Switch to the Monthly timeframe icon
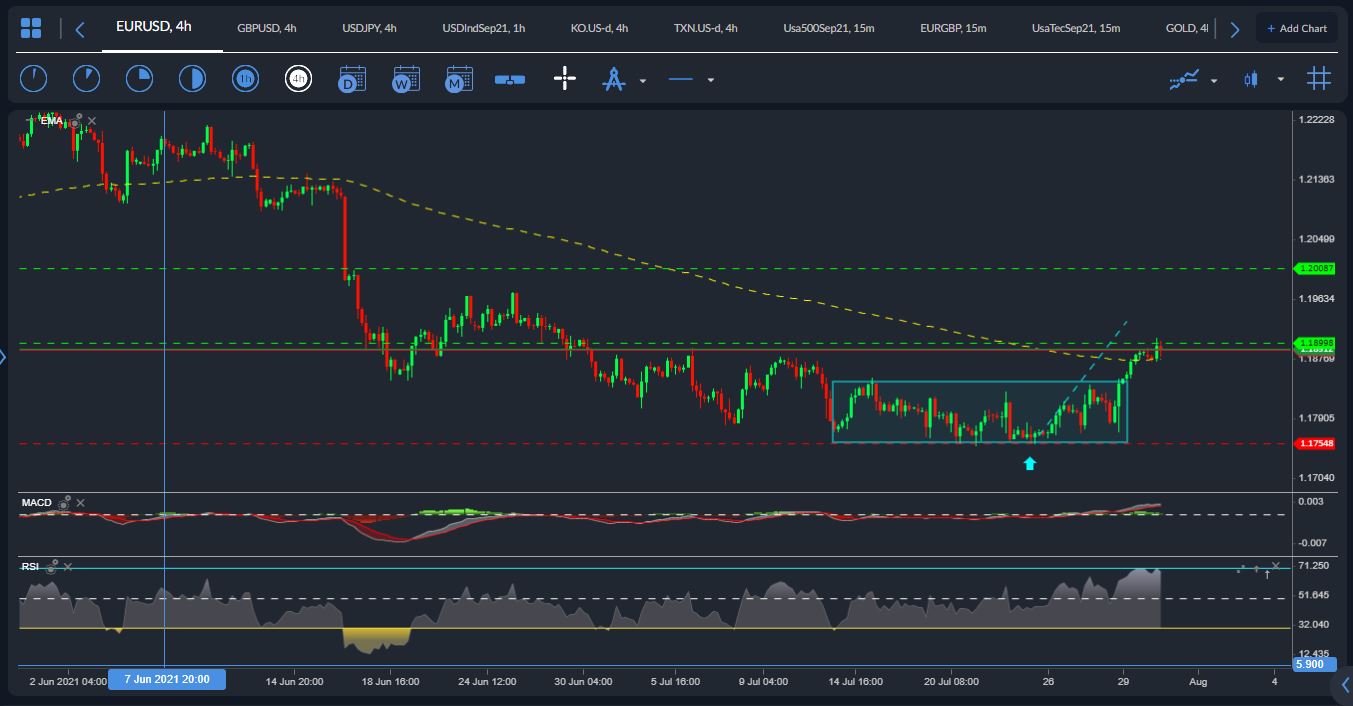 tap(458, 78)
